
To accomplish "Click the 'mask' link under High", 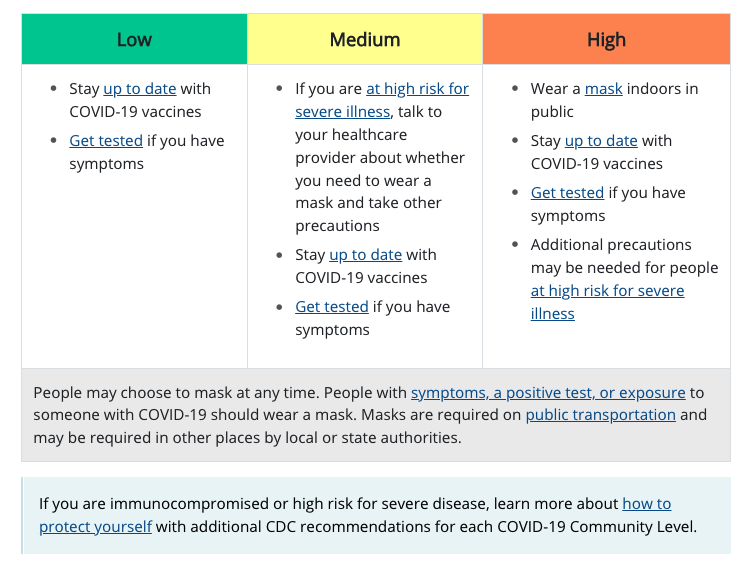I will (603, 89).
